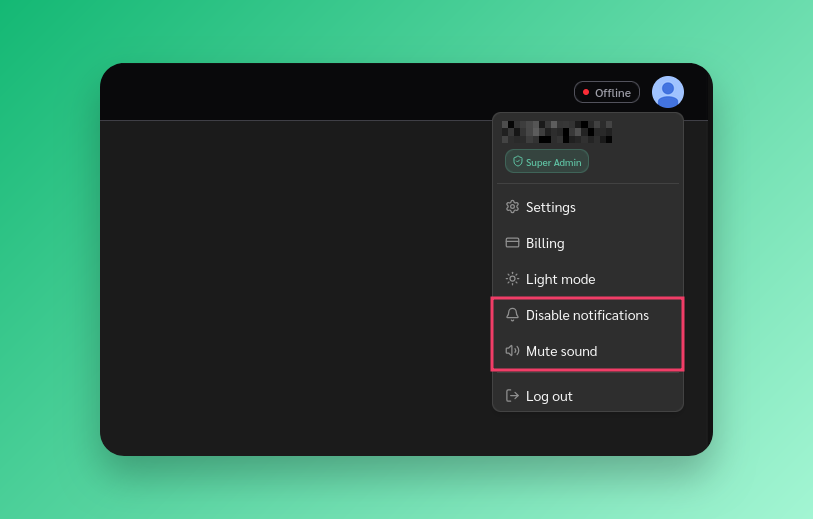
Task: Click the Super Admin role badge
Action: pyautogui.click(x=547, y=161)
